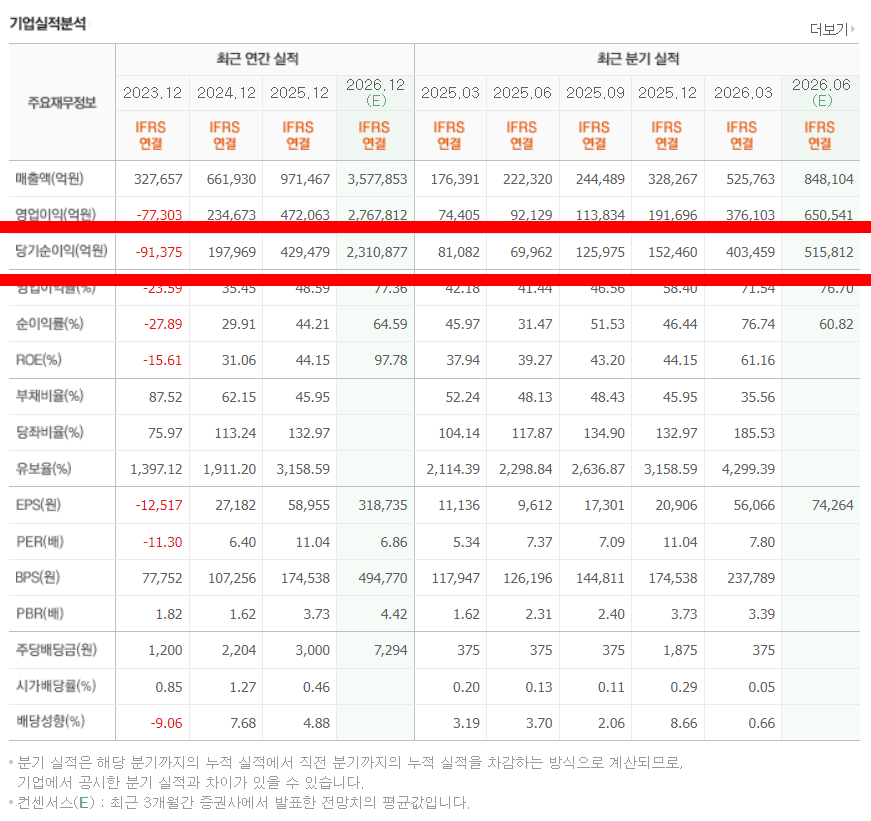Click the 당기순이익(억원) row label
Image resolution: width=871 pixels, height=821 pixels.
61,251
